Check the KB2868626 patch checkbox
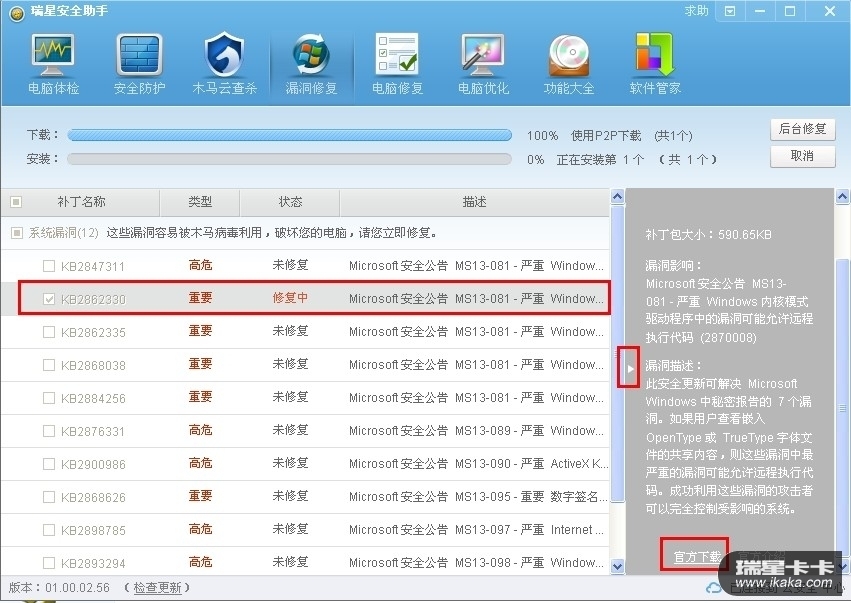Viewport: 851px width, 603px height. [x=49, y=497]
